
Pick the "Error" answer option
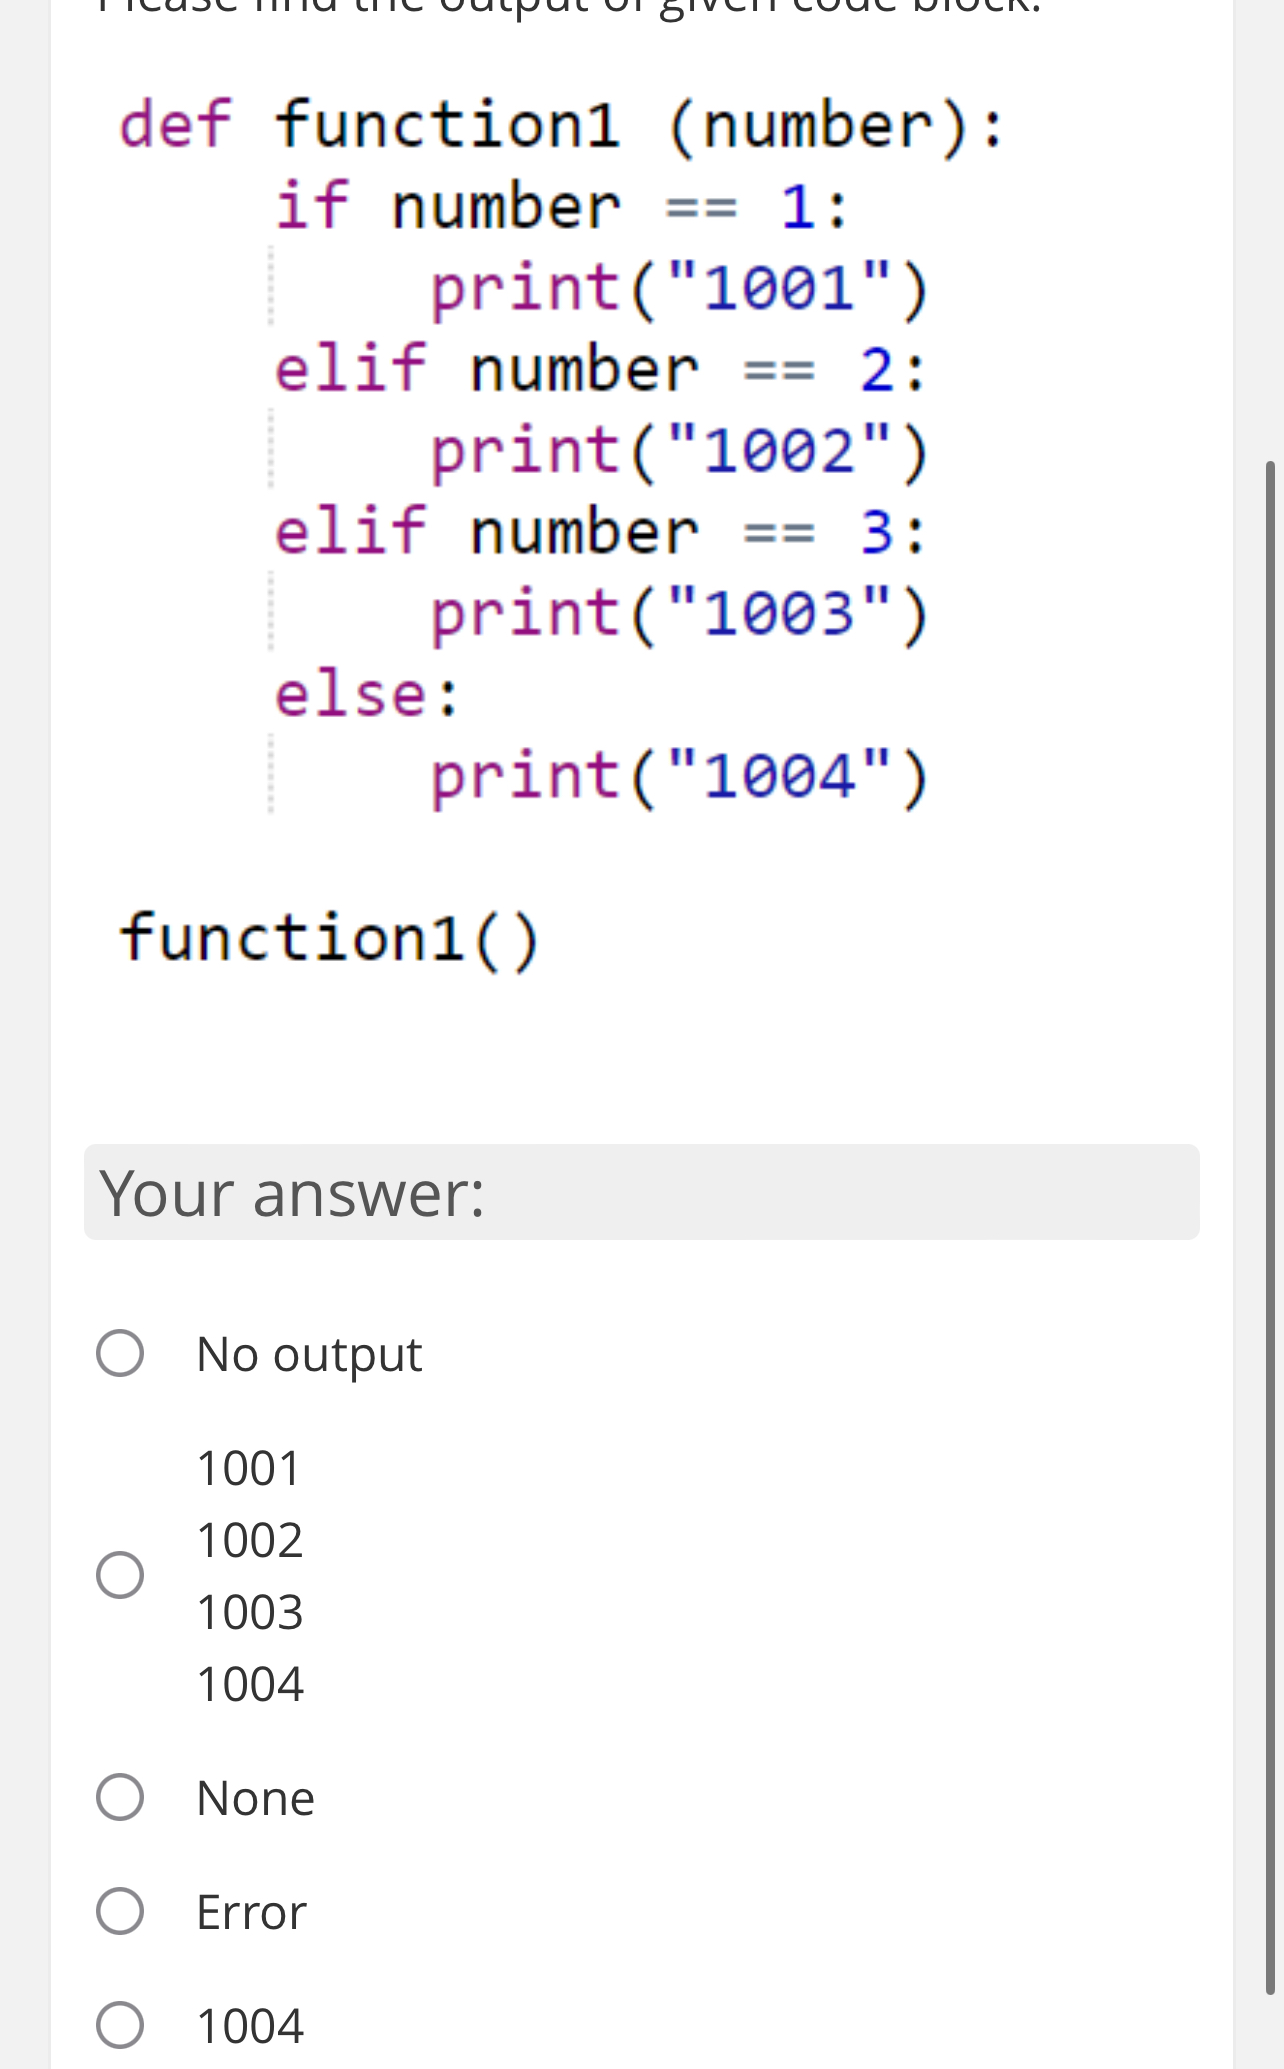pyautogui.click(x=121, y=1912)
